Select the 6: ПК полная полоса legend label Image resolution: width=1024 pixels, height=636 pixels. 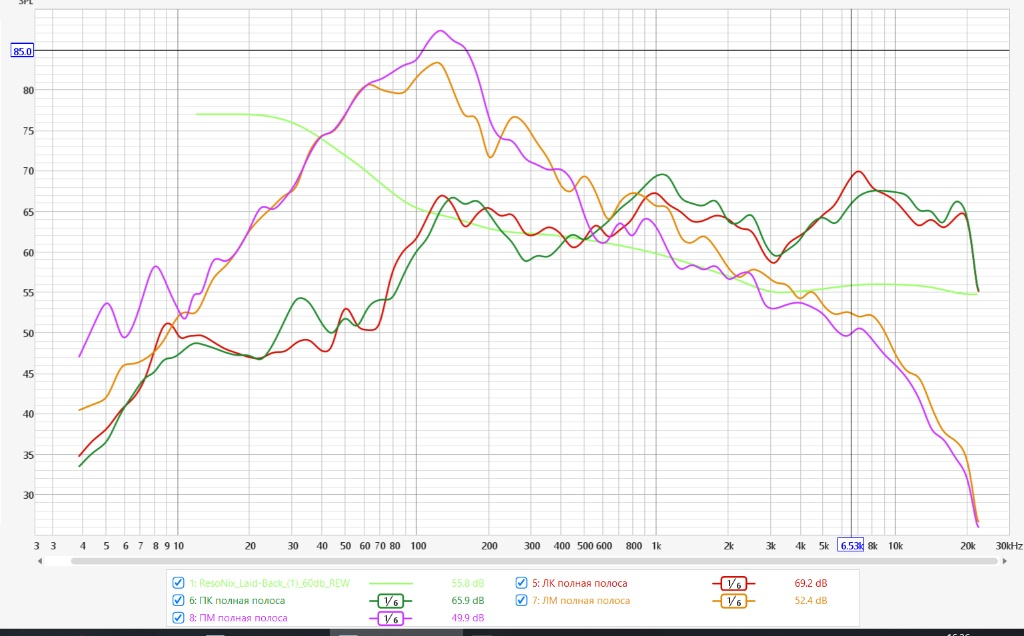[237, 600]
